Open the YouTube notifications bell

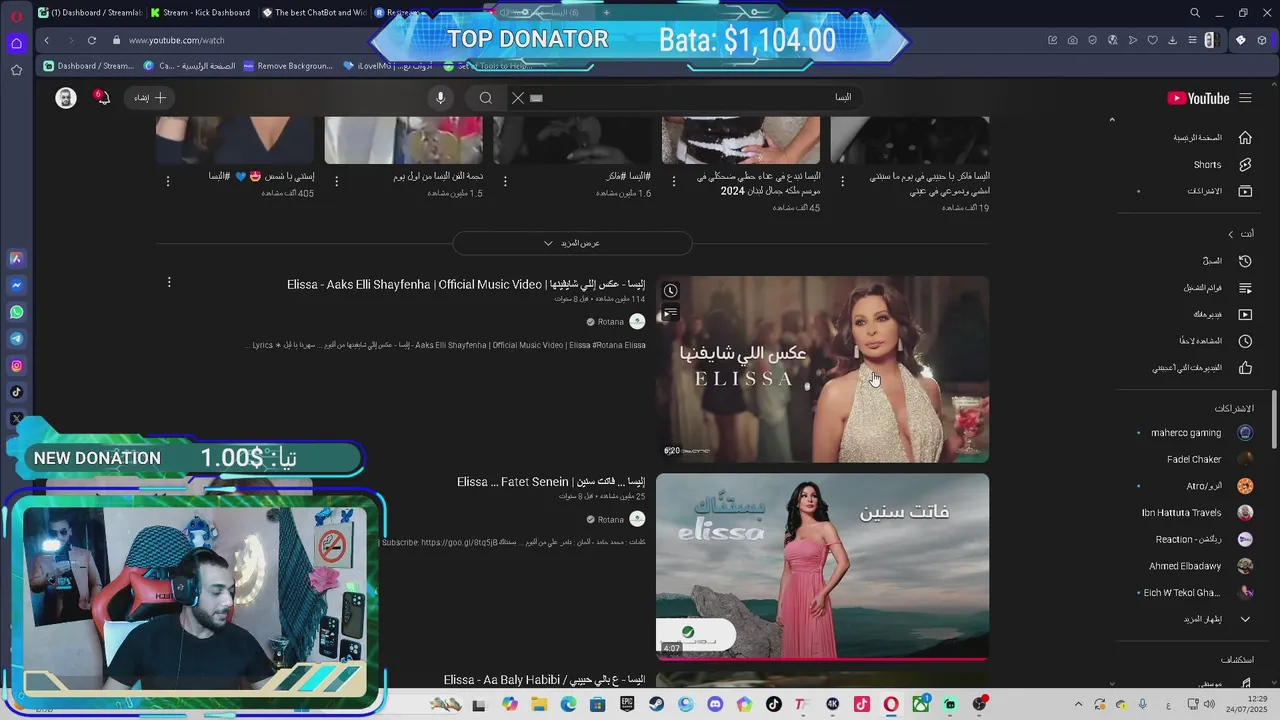click(x=102, y=97)
